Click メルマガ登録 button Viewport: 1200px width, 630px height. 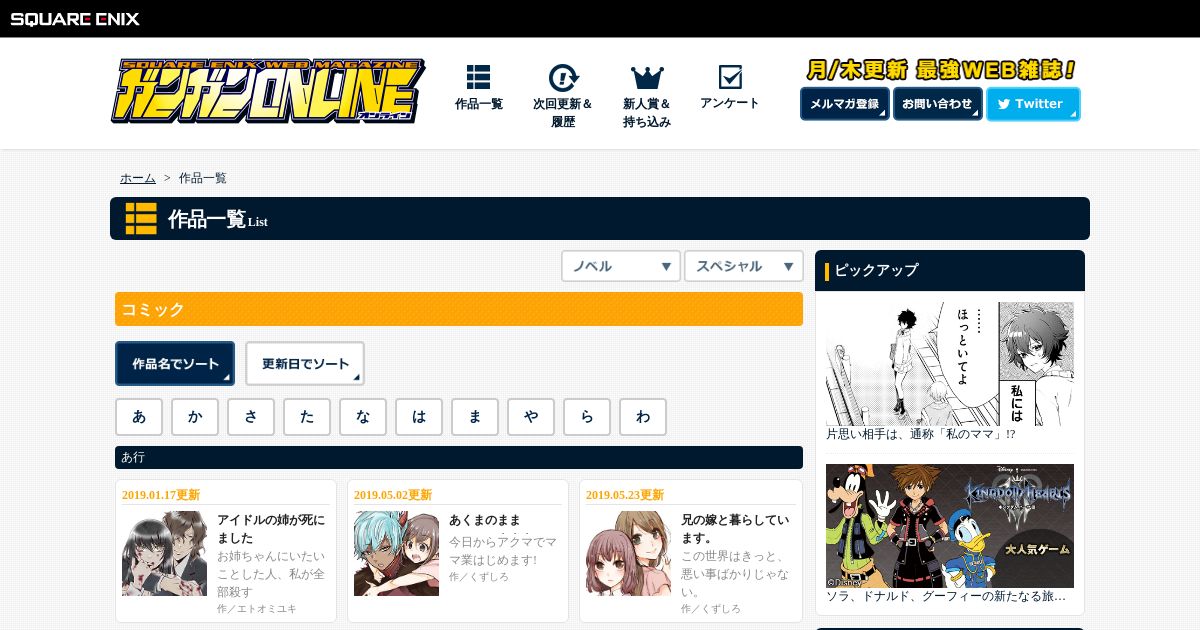[845, 104]
